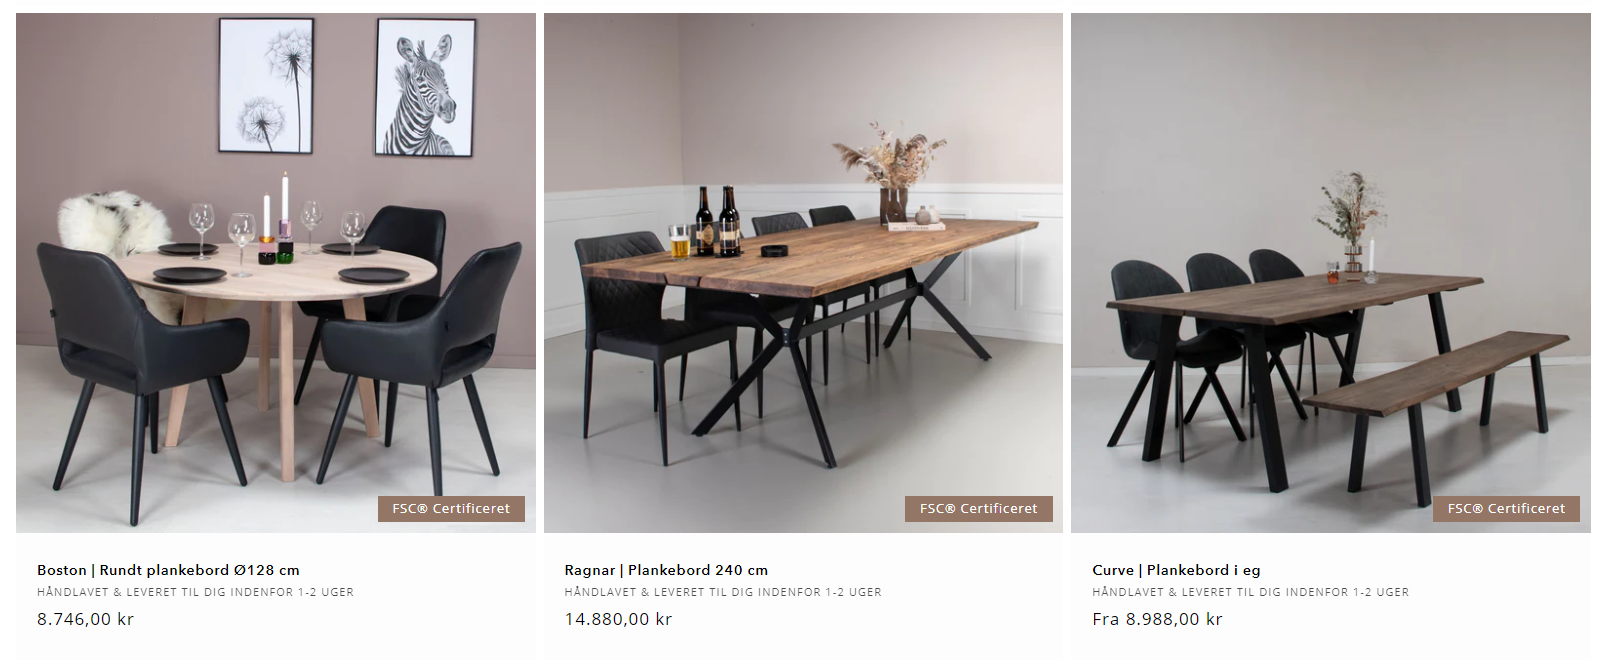Open the Curve plankebord product image
Image resolution: width=1602 pixels, height=664 pixels.
(x=1331, y=273)
